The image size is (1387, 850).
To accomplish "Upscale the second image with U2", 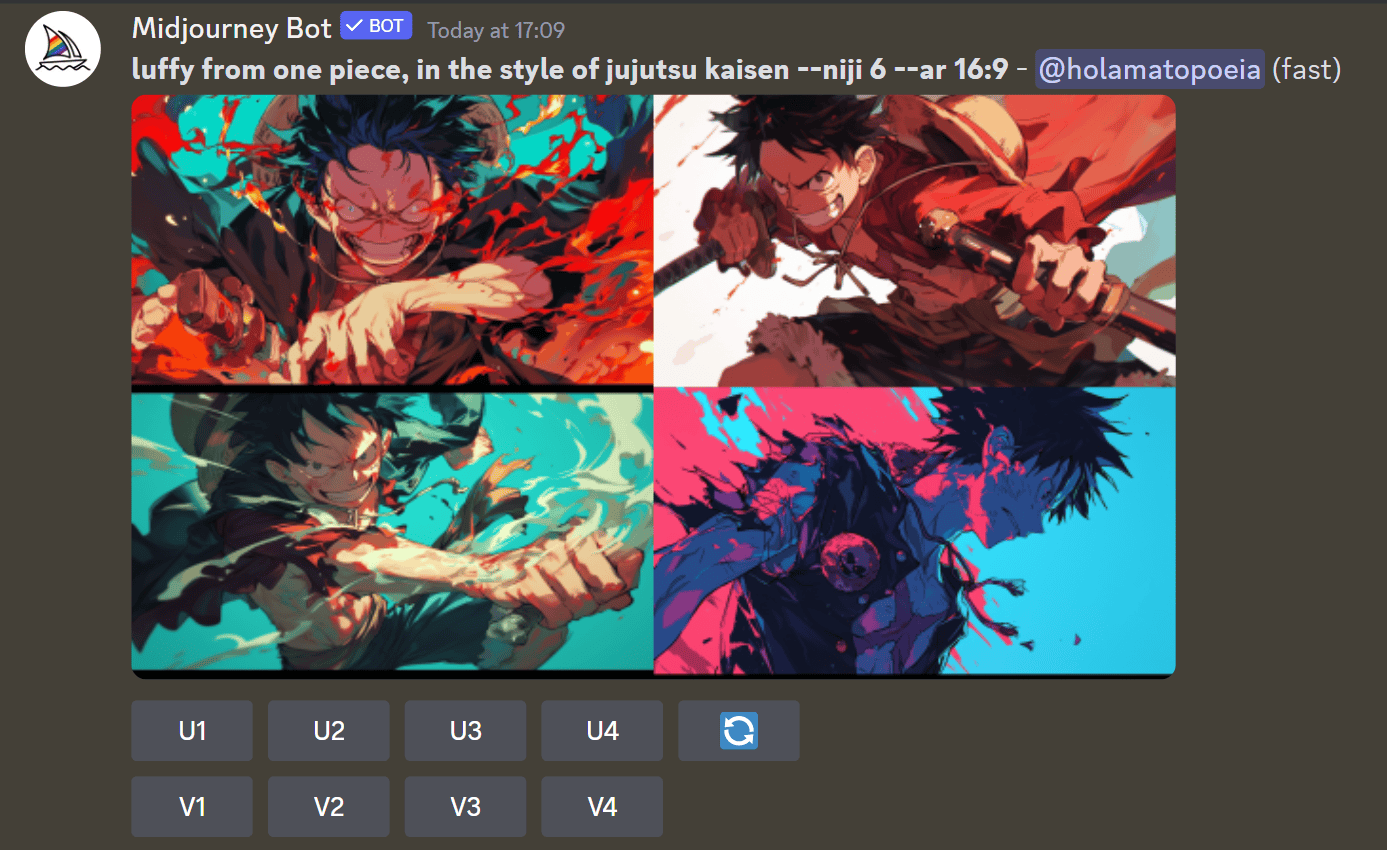I will point(329,731).
